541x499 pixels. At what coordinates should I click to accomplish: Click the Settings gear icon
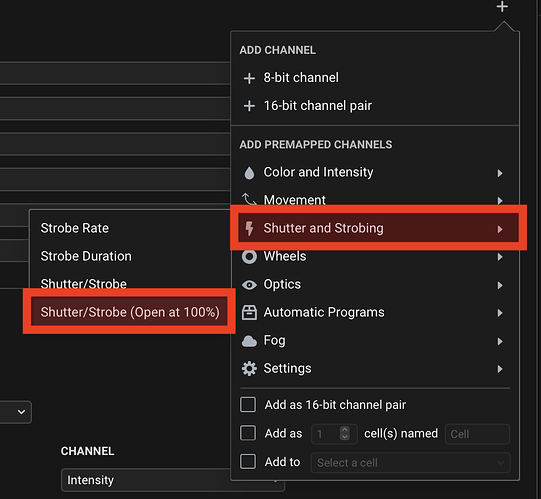coord(249,369)
